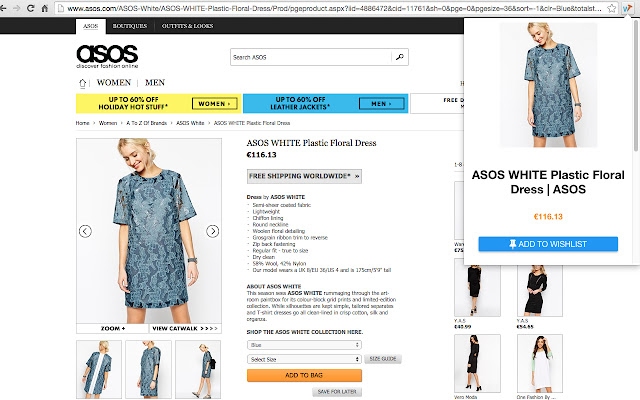Open the Vero Moda black dress thumbnail
Screen dimensions: 640x400
click(477, 363)
